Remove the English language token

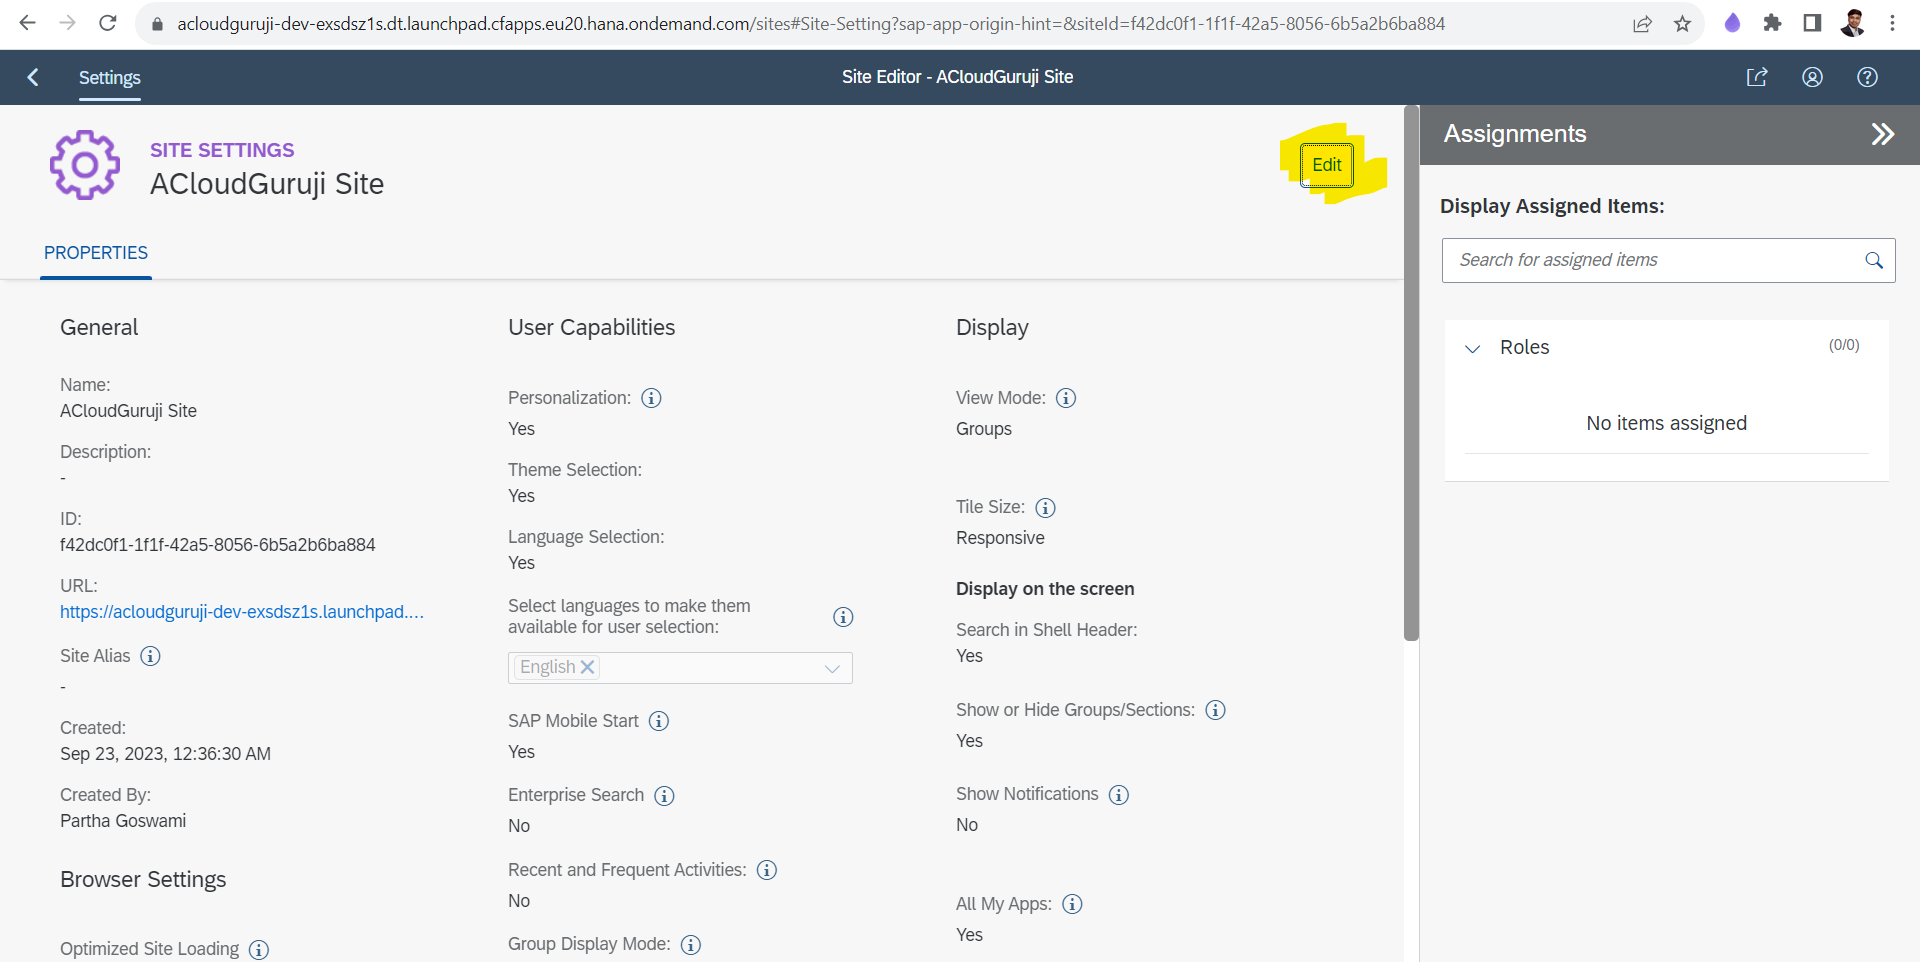pos(588,667)
